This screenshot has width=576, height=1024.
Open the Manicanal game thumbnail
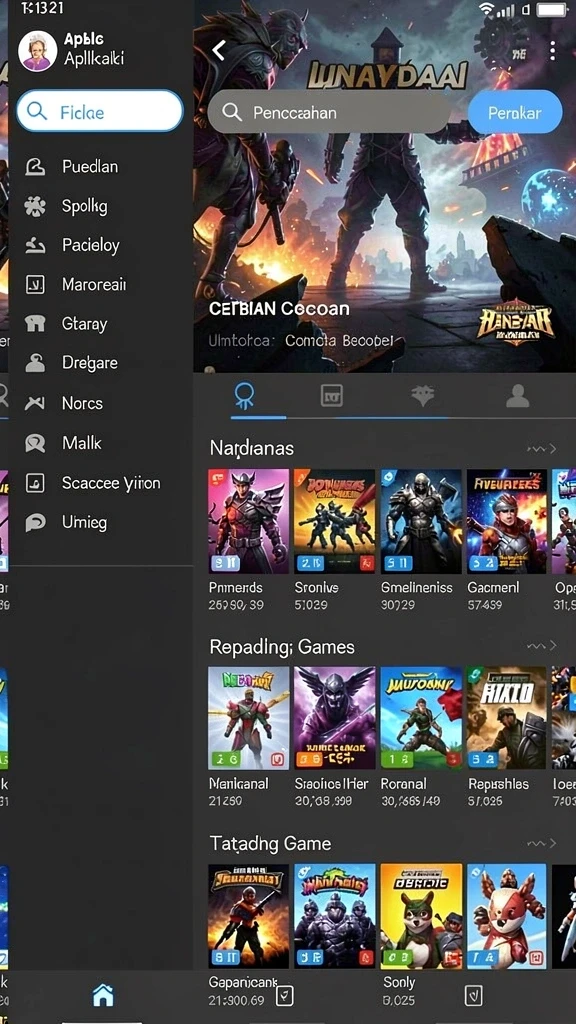click(x=248, y=718)
